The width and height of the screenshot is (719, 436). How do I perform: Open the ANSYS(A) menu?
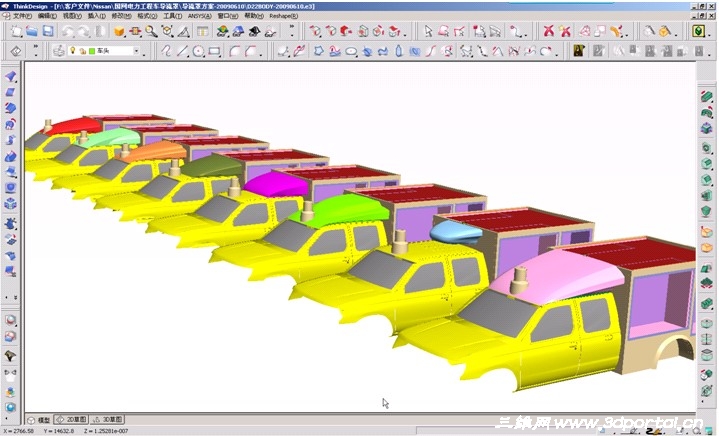(x=199, y=16)
